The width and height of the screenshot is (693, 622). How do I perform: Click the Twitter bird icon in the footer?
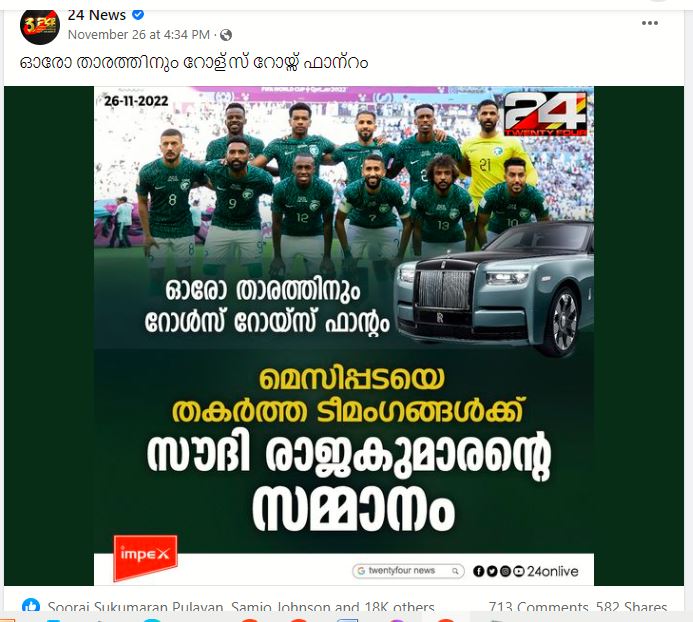pos(491,571)
